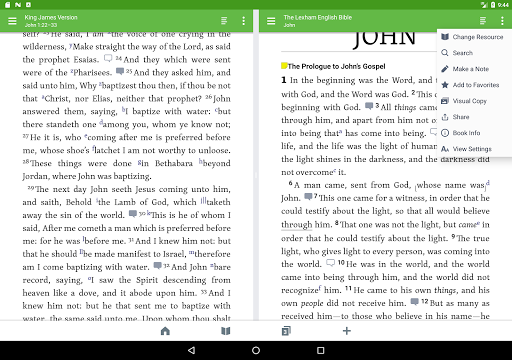Open the hamburger menu in Lexham English Bible pane

pos(271,21)
